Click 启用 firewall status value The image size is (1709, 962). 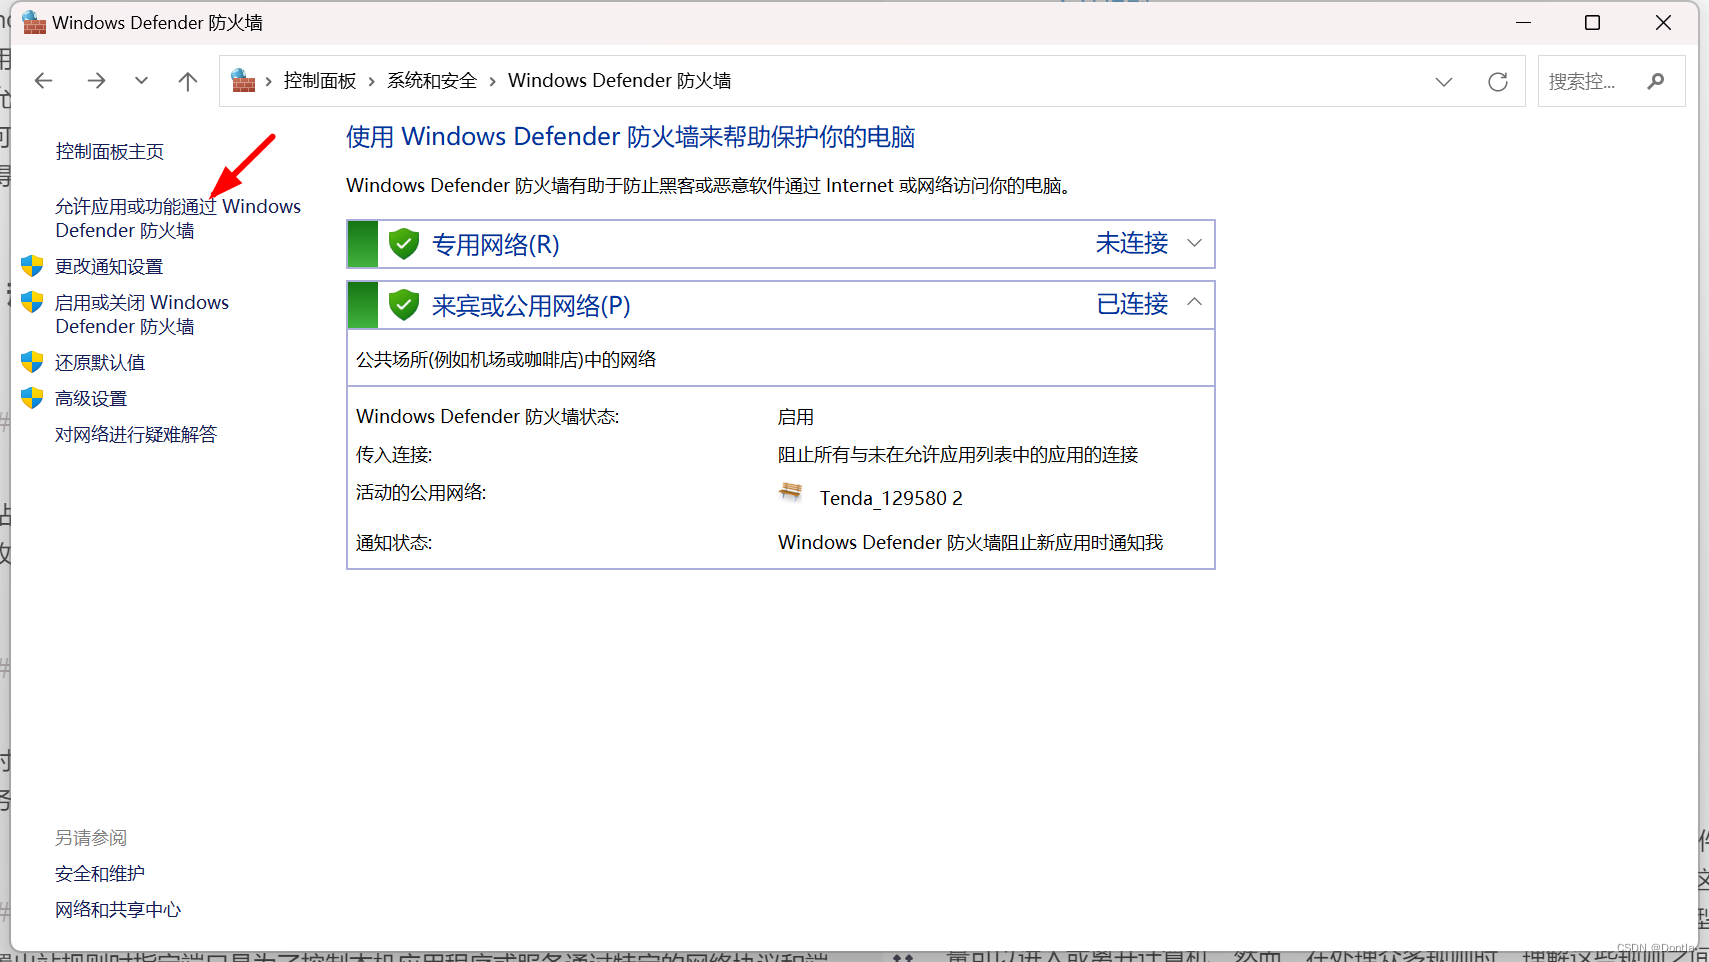[796, 417]
